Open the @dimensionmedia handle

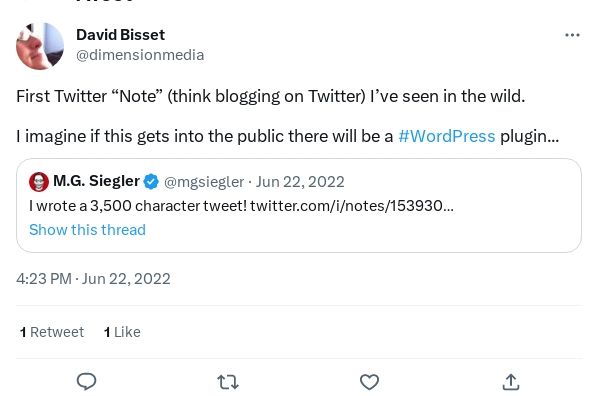(140, 55)
